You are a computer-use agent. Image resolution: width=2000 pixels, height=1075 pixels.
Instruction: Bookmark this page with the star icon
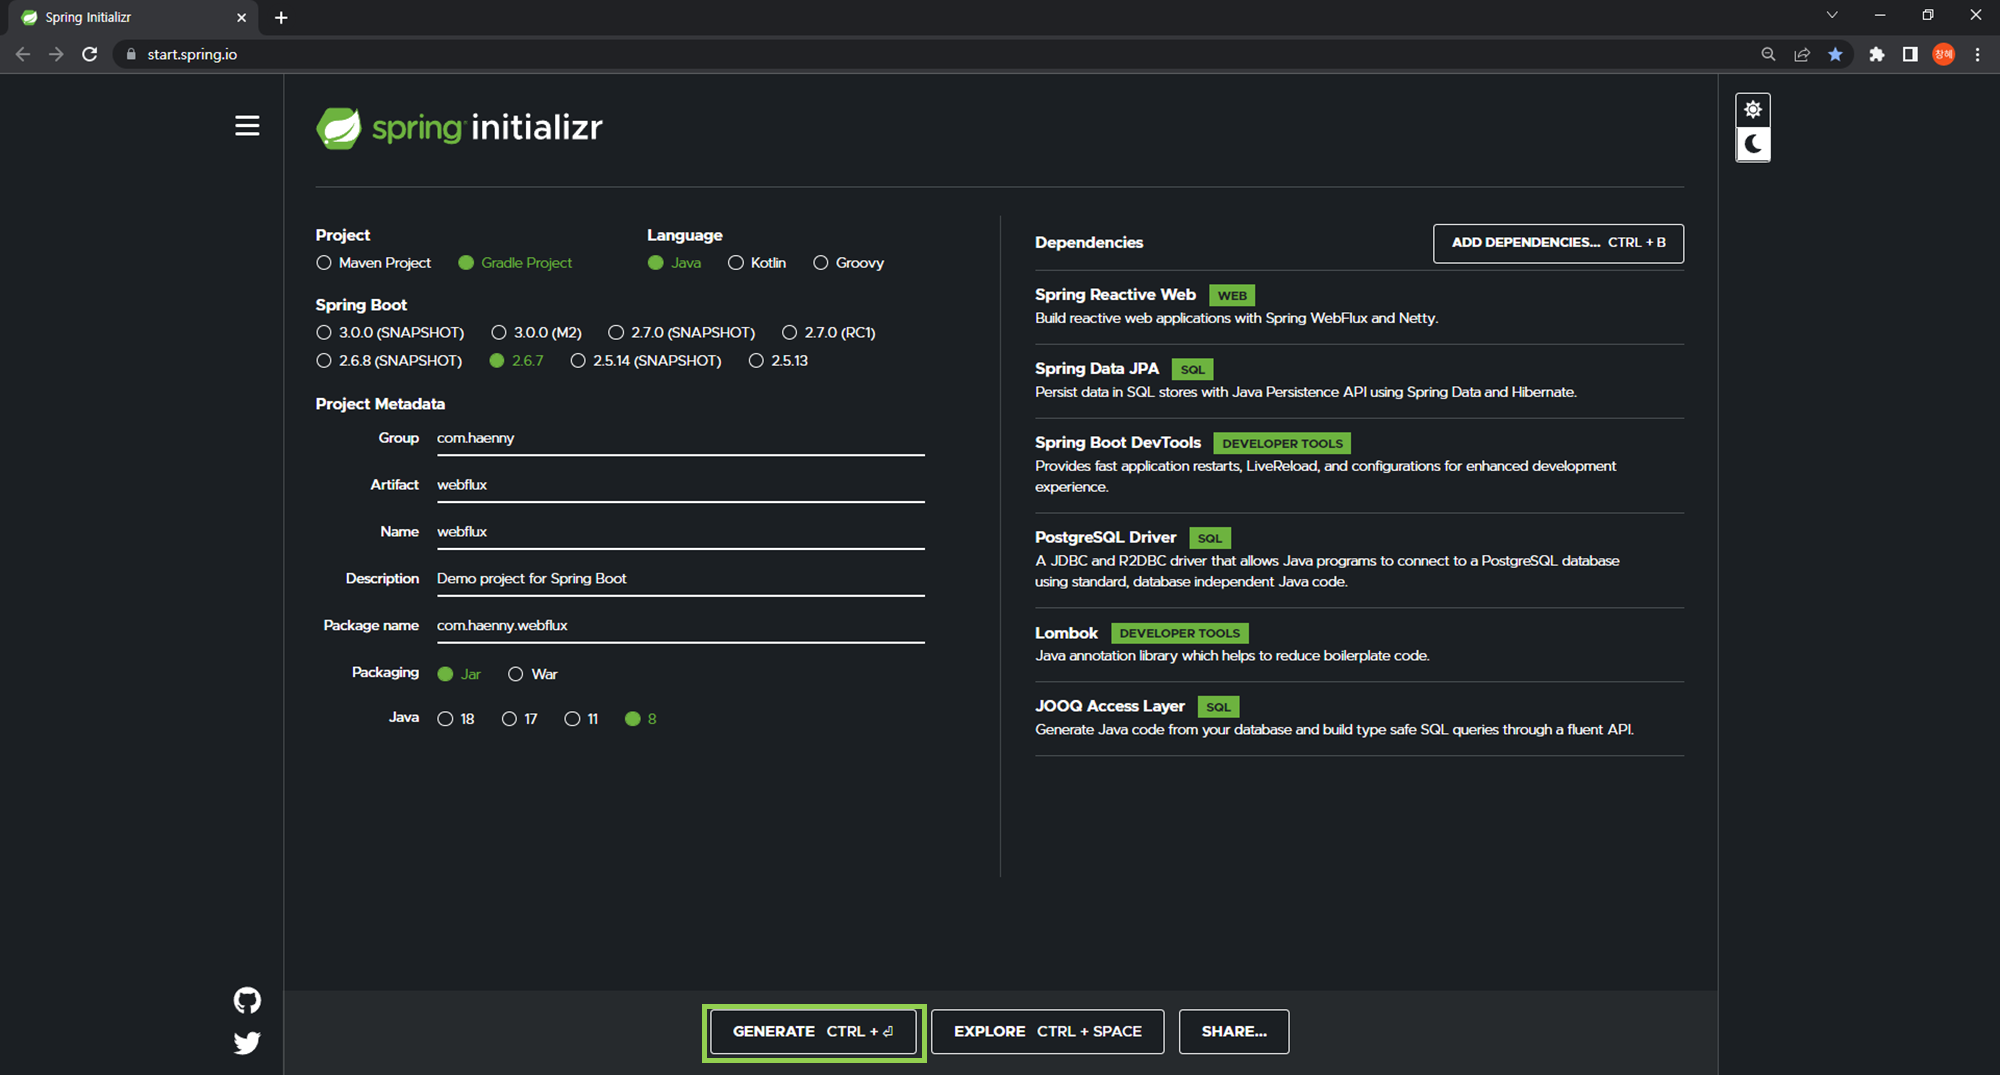[1835, 54]
